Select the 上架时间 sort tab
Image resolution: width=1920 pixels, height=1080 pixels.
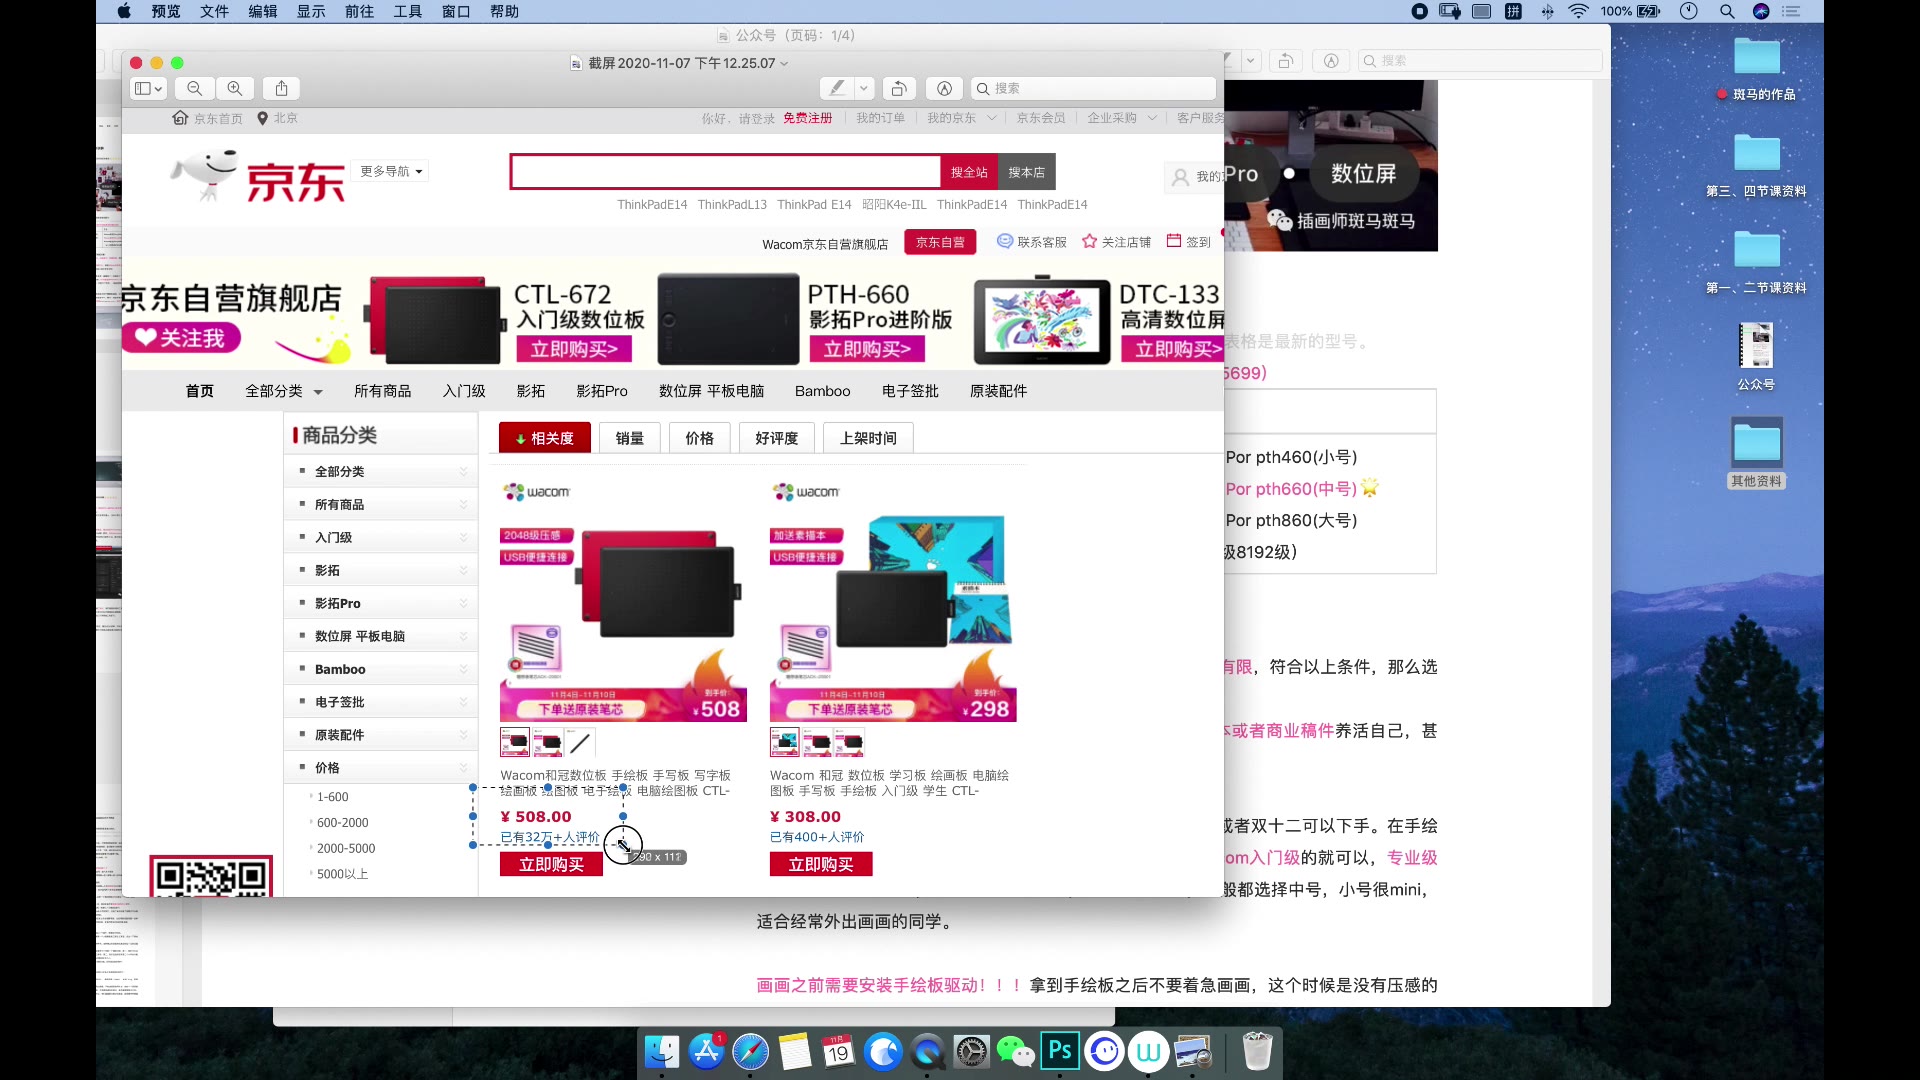868,438
